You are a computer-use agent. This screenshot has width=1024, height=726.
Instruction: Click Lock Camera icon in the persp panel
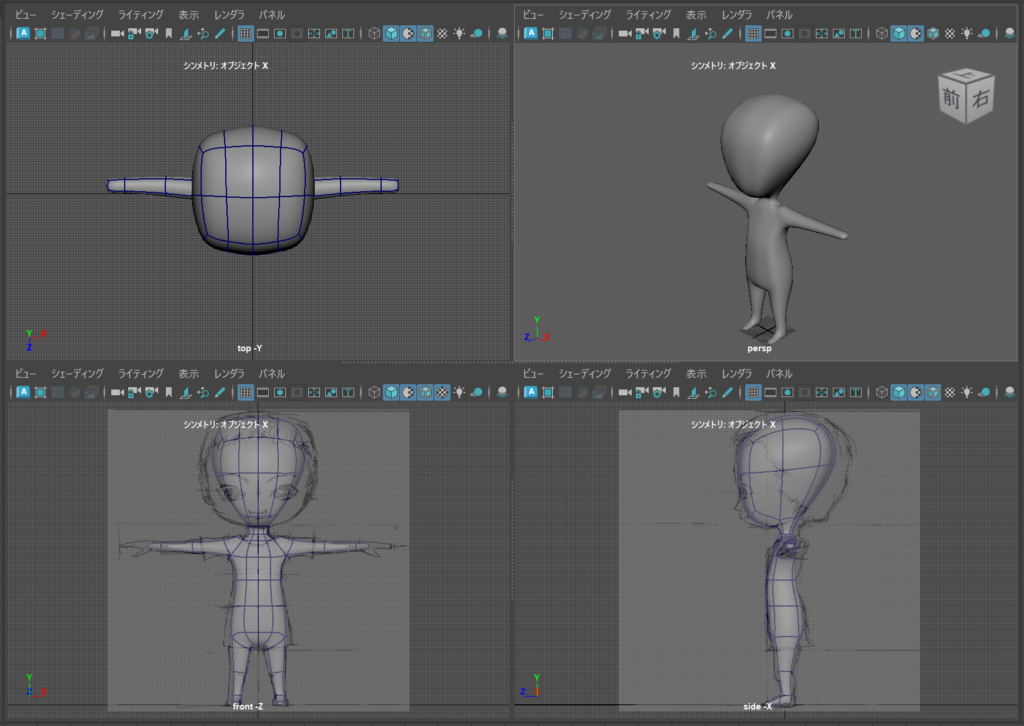pyautogui.click(x=641, y=33)
